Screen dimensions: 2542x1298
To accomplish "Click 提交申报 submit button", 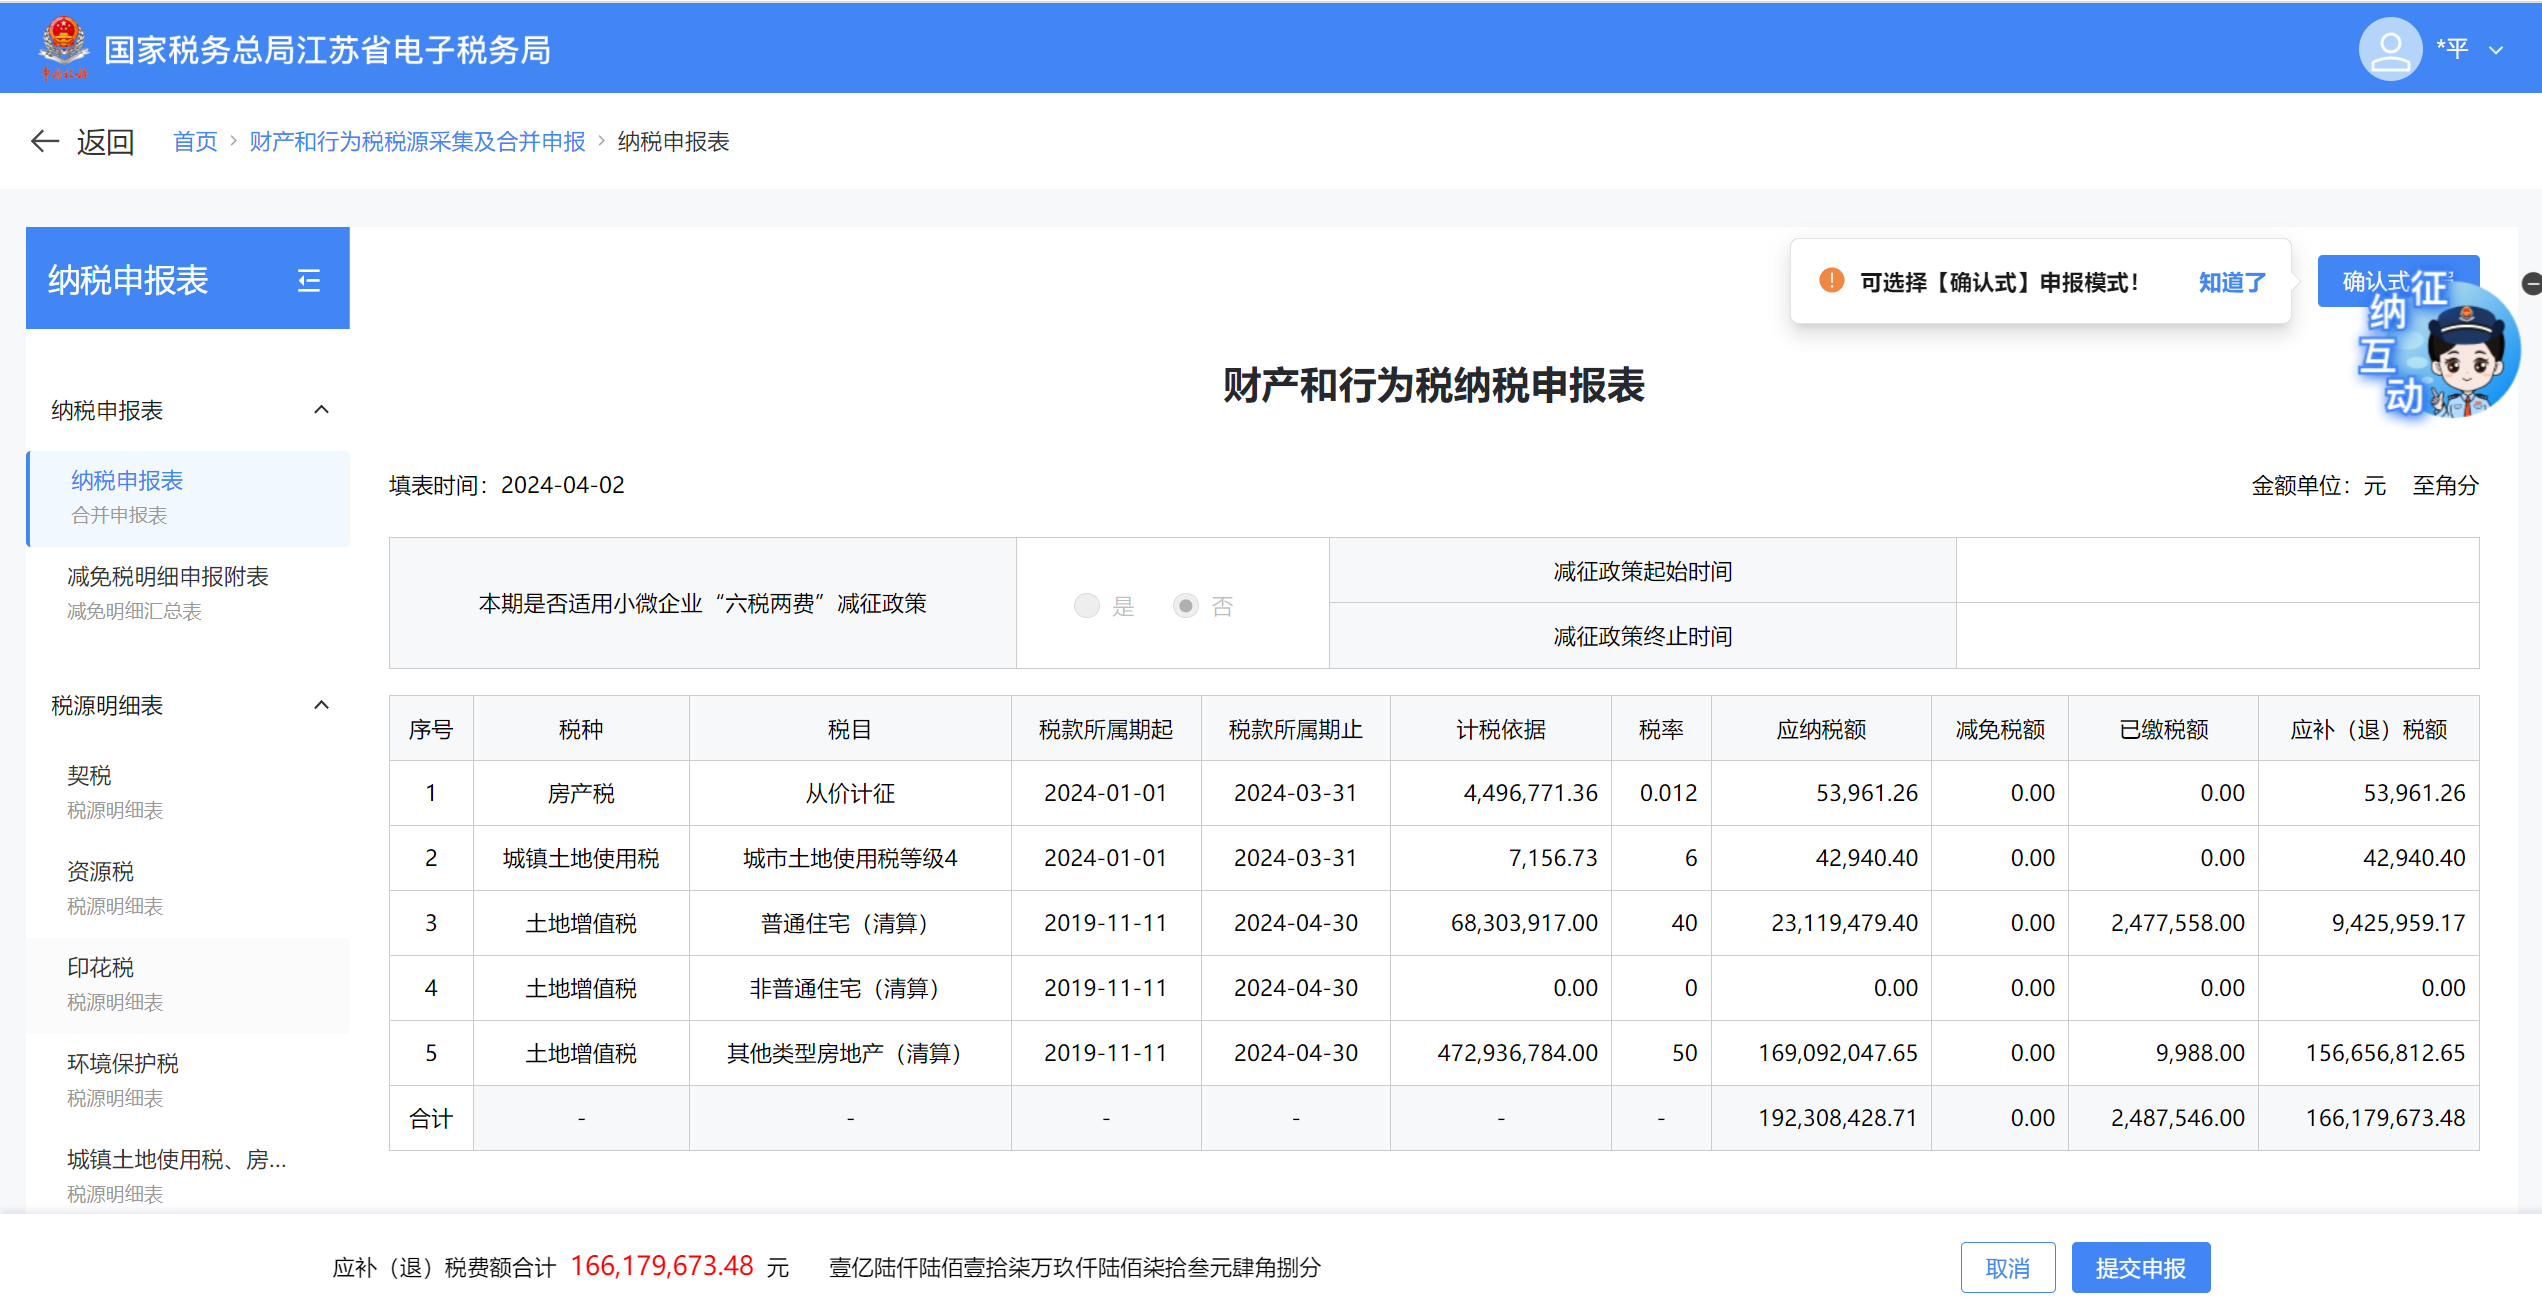I will 2140,1268.
